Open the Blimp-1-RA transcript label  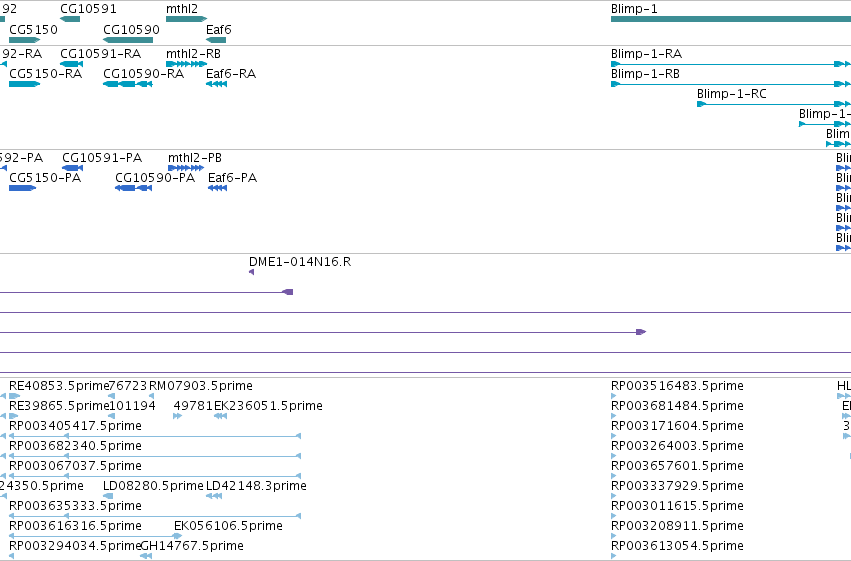(x=646, y=54)
